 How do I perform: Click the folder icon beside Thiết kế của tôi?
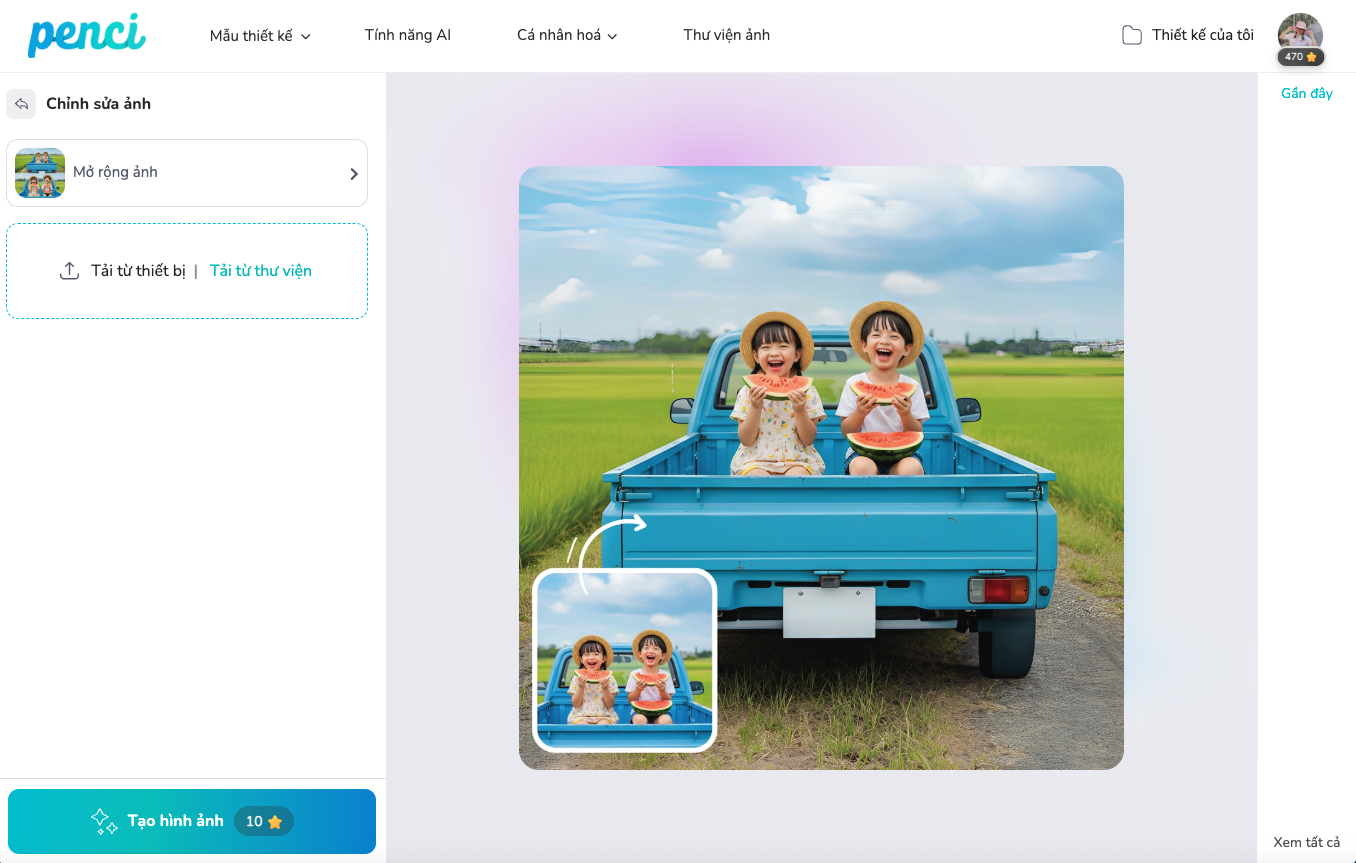tap(1131, 35)
